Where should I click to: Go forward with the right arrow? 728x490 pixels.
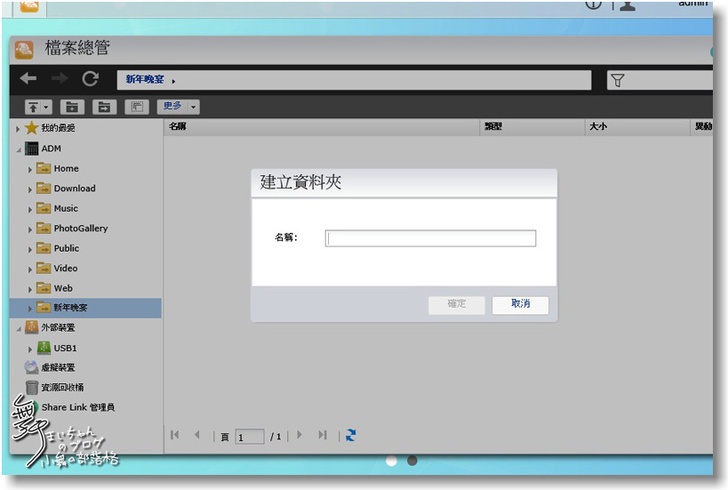tap(59, 78)
